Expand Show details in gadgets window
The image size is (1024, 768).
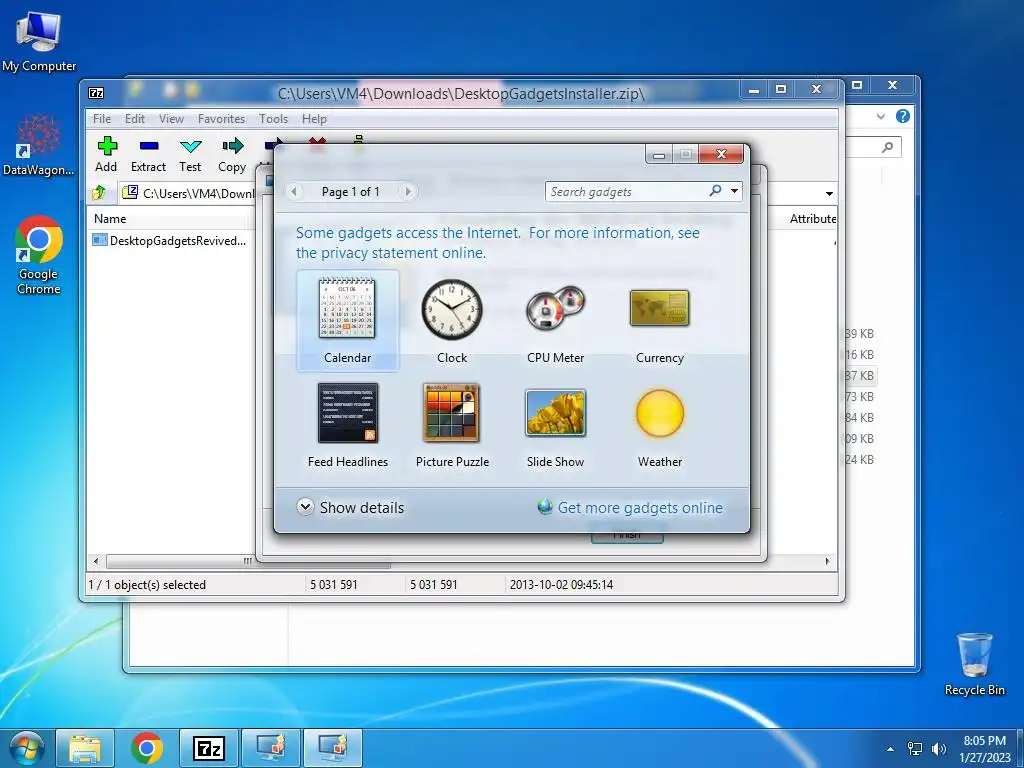point(351,507)
